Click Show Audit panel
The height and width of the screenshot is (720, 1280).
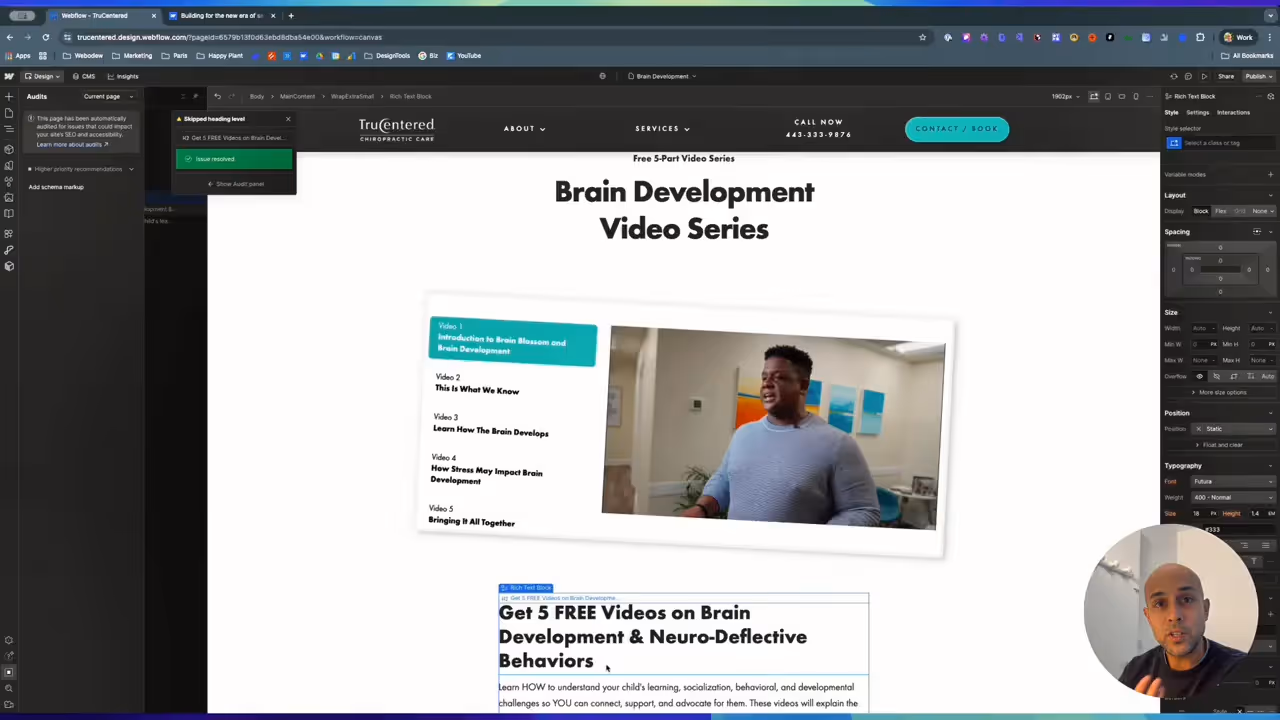click(x=236, y=184)
